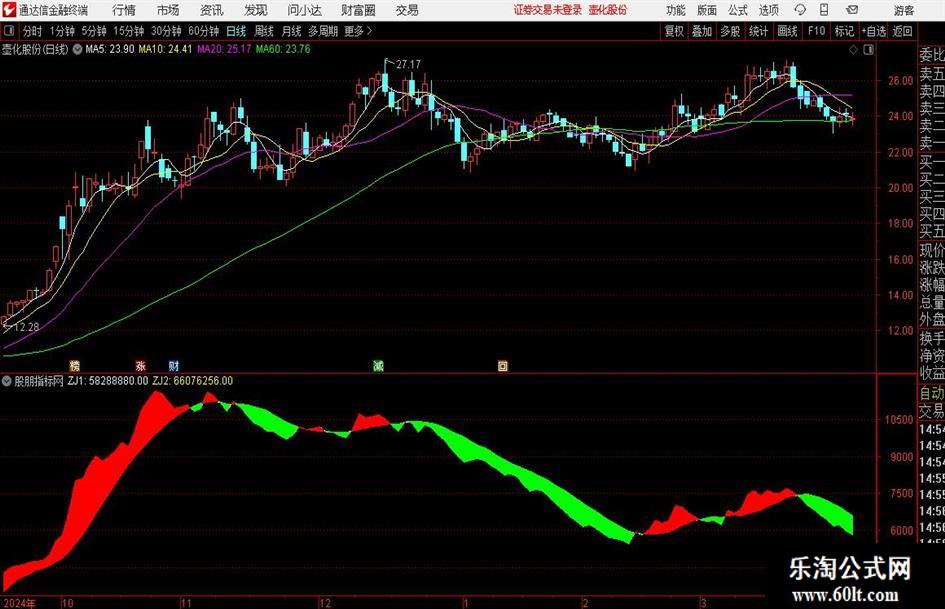Click the 游客 guest account label

[x=904, y=10]
